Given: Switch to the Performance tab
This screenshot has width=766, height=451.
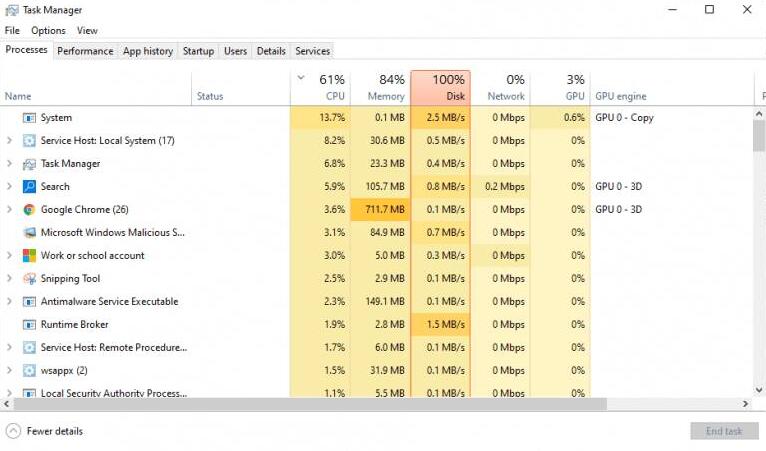Looking at the screenshot, I should 85,51.
